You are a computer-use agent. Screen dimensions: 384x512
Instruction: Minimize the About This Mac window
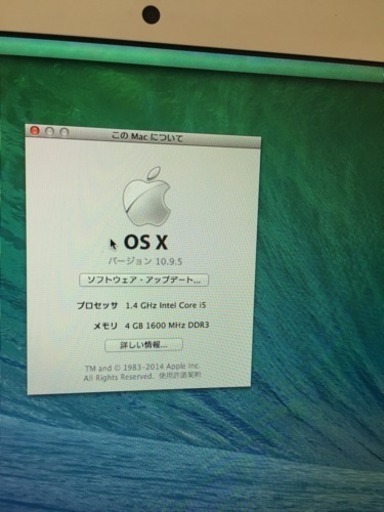point(49,132)
